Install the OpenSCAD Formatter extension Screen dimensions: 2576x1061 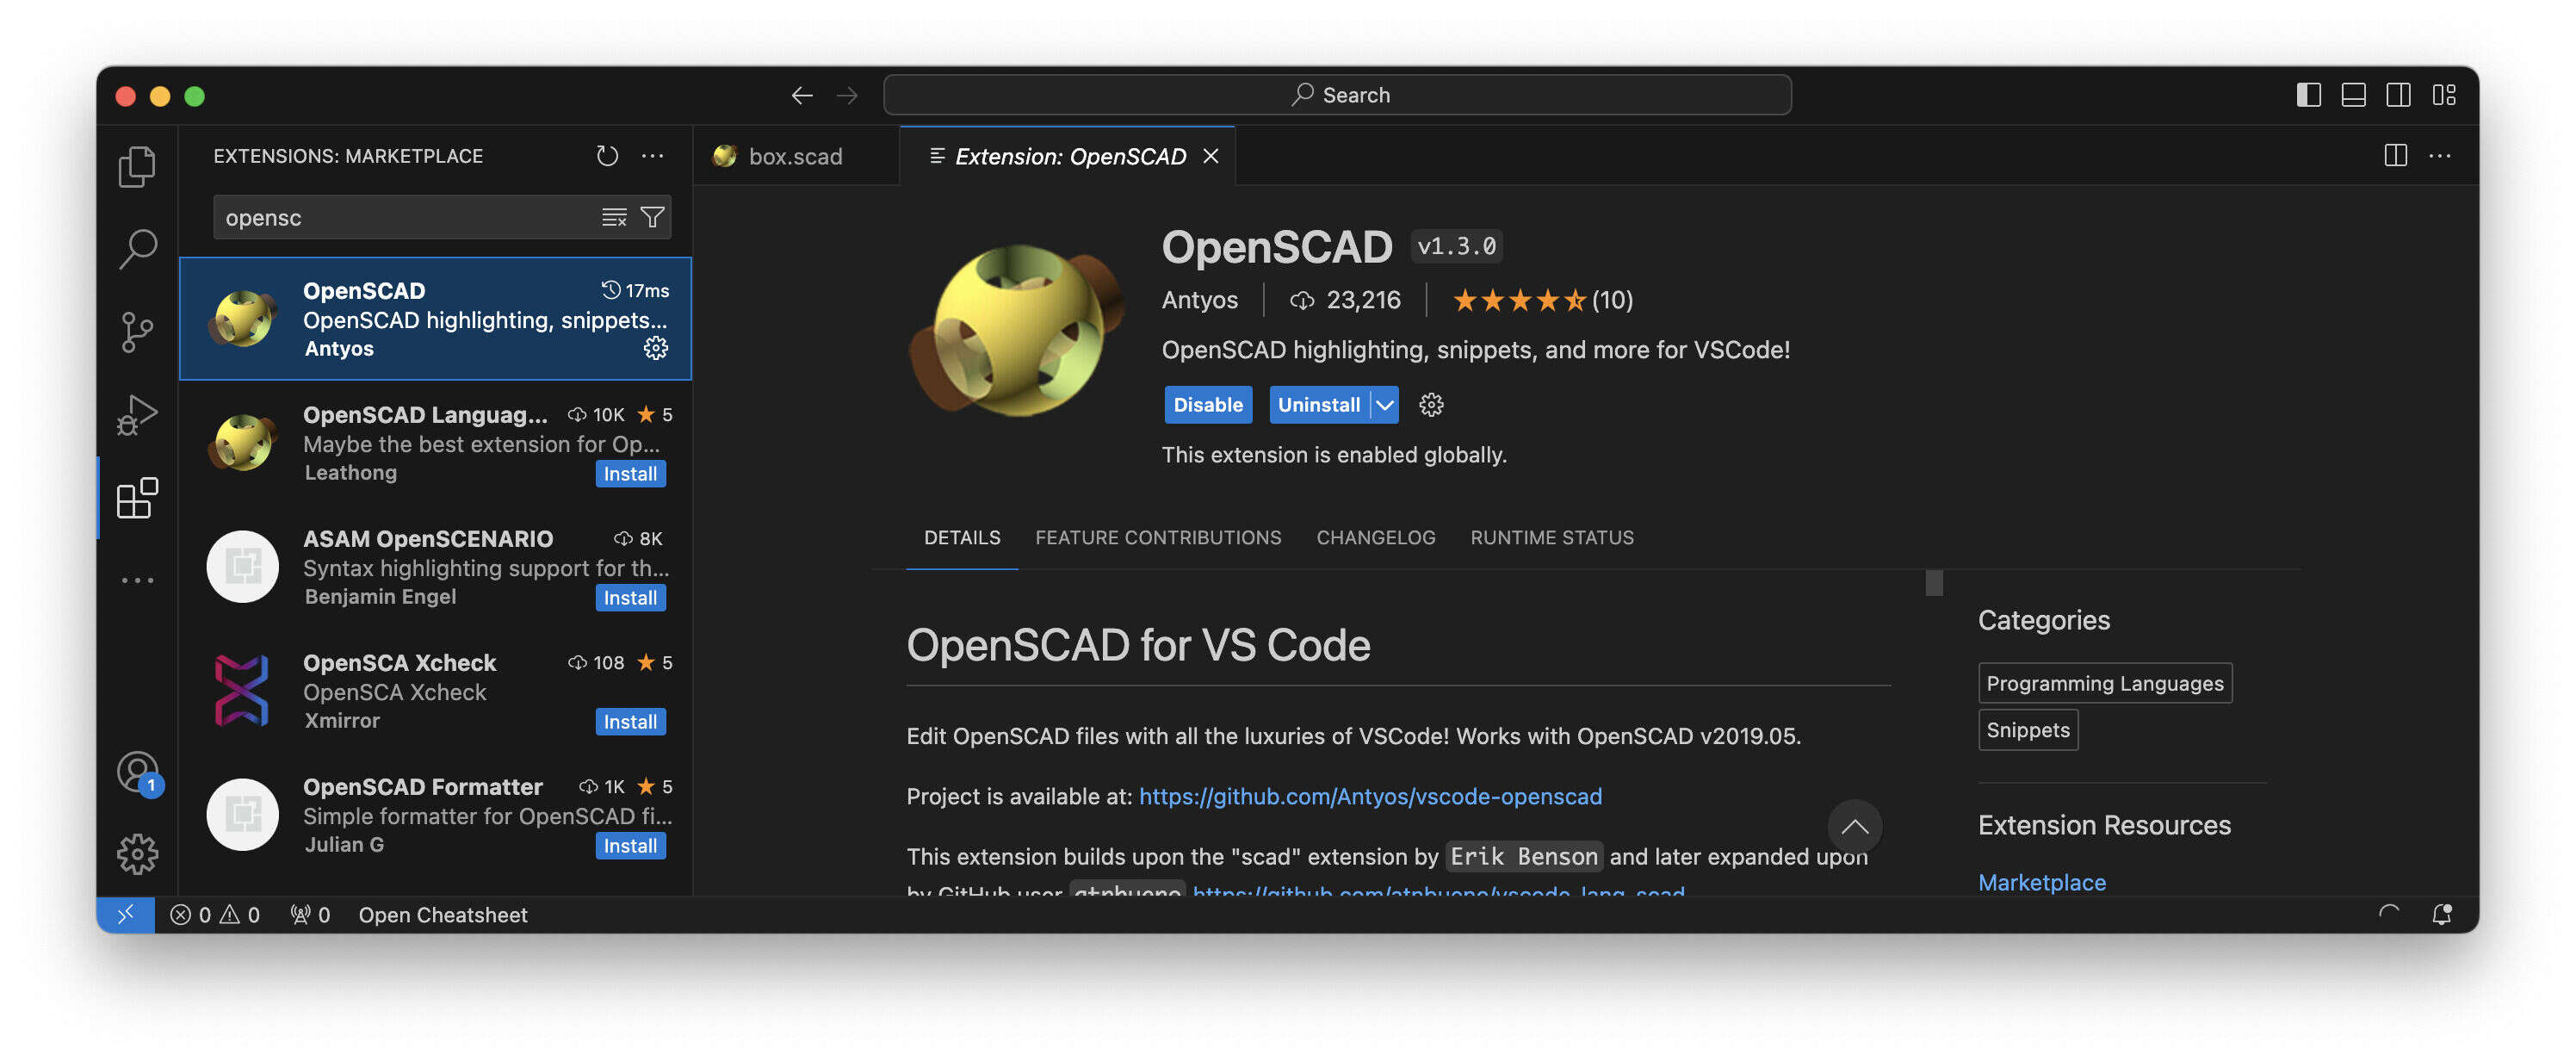point(630,846)
